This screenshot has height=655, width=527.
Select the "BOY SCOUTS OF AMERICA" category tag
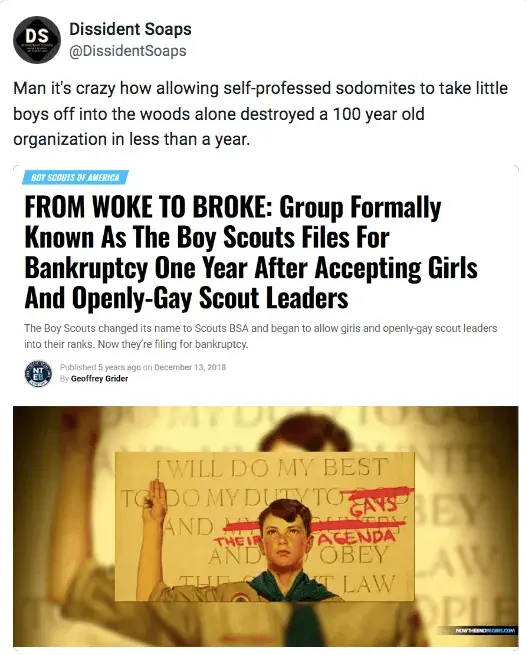(x=75, y=178)
